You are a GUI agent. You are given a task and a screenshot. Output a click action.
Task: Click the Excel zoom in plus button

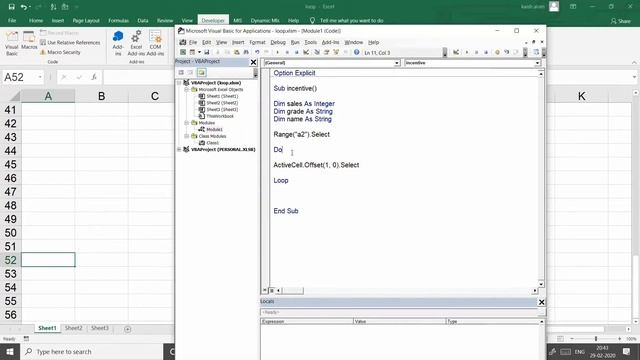tap(620, 339)
